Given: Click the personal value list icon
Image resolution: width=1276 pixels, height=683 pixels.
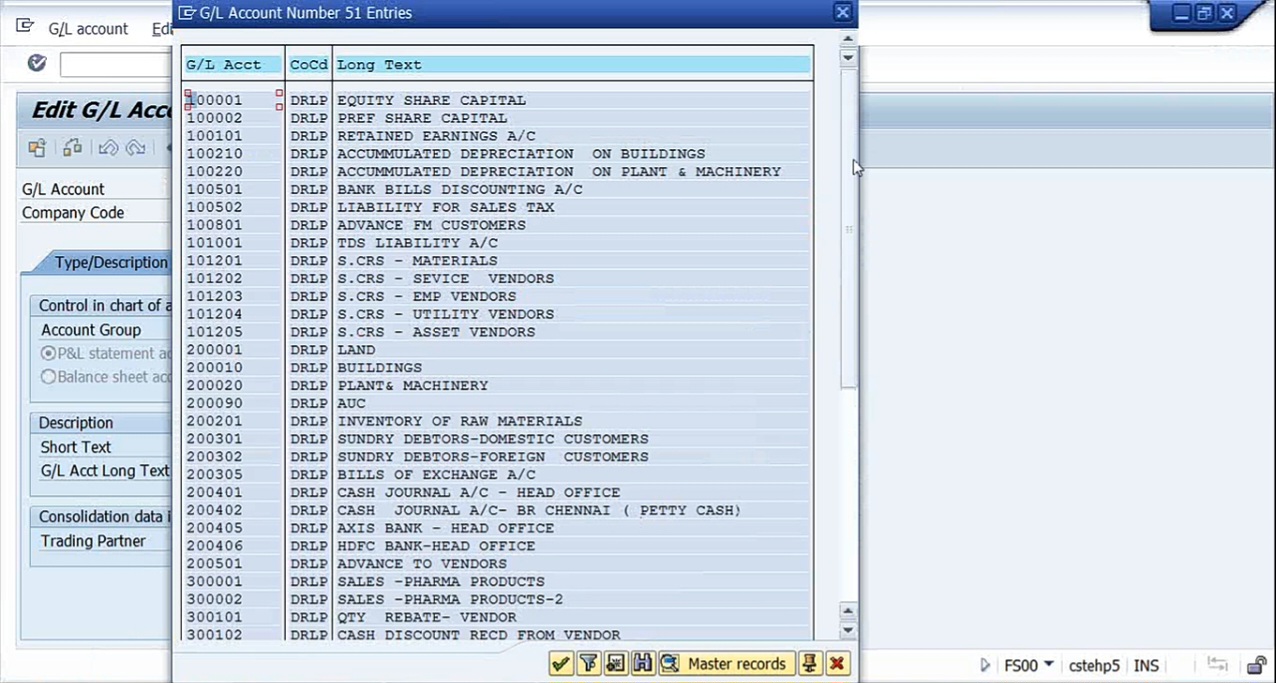Looking at the screenshot, I should 615,663.
